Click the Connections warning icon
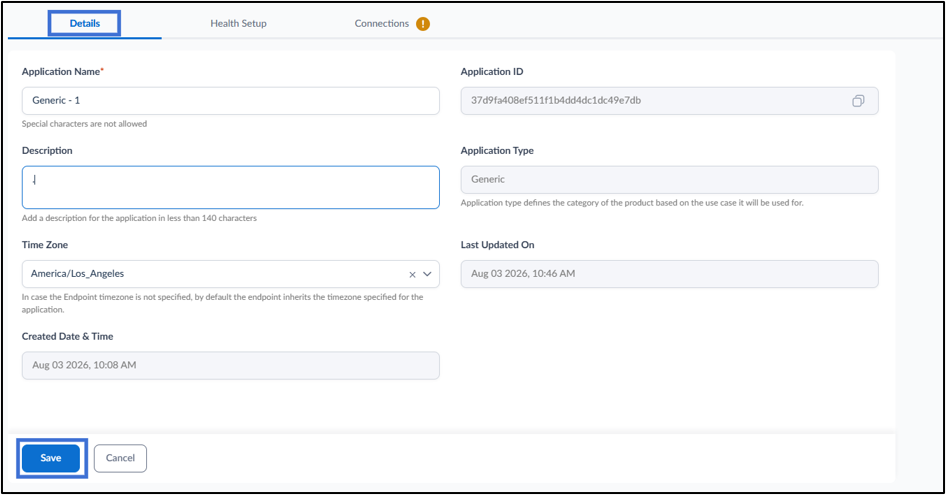This screenshot has height=495, width=946. coord(423,24)
